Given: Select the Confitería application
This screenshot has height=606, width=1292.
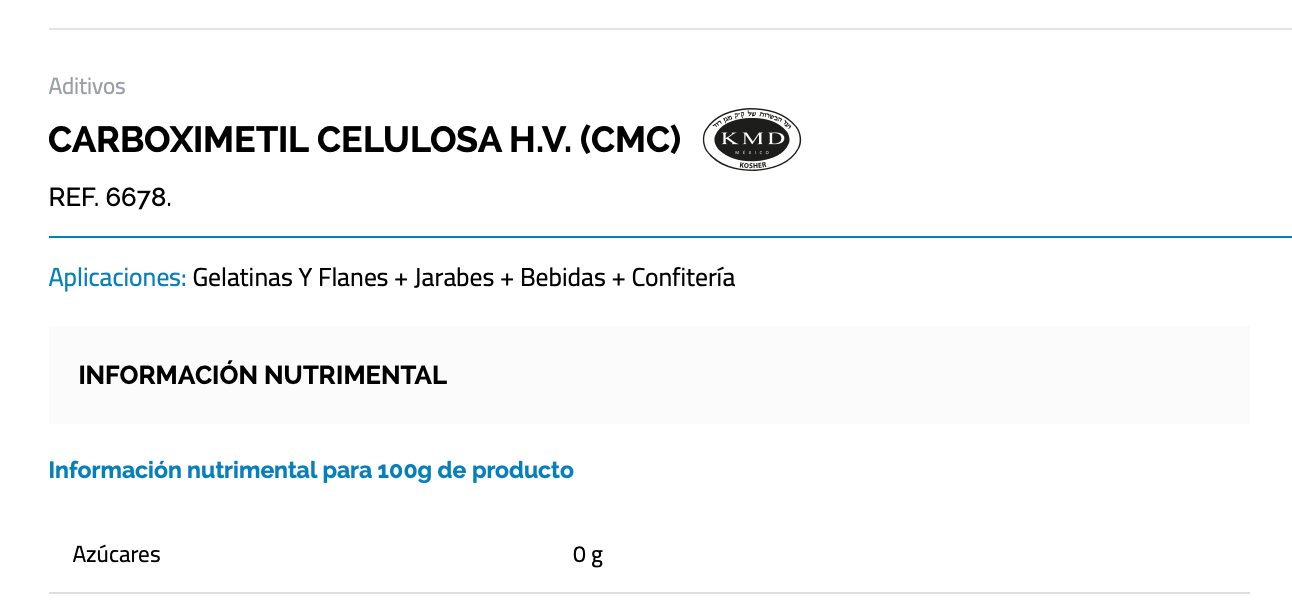Looking at the screenshot, I should coord(683,277).
